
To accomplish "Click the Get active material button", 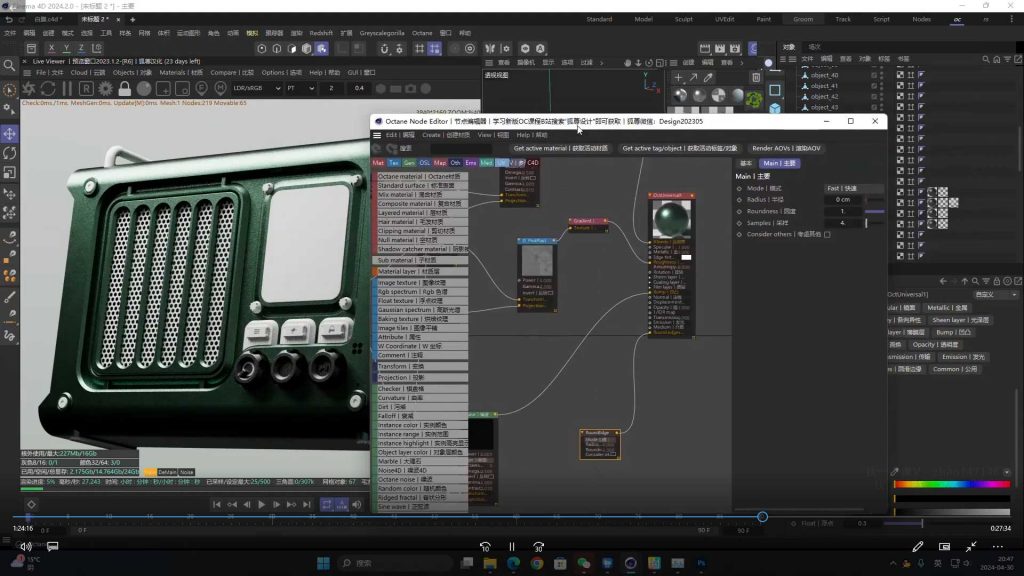I will 560,148.
